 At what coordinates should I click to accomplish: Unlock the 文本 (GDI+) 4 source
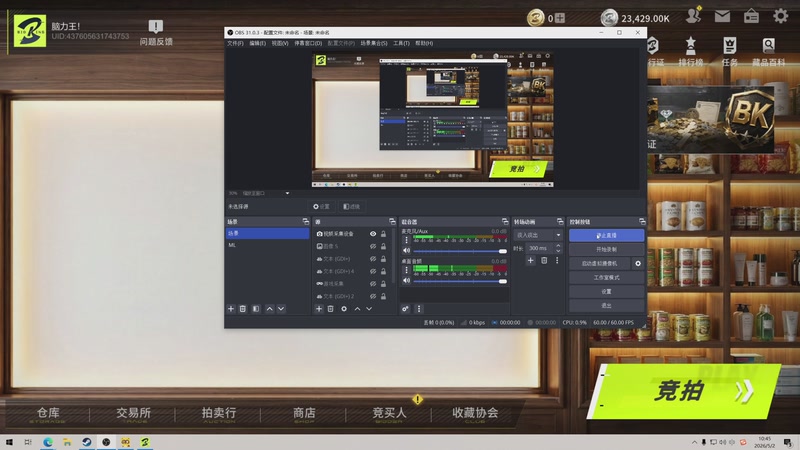[x=383, y=271]
